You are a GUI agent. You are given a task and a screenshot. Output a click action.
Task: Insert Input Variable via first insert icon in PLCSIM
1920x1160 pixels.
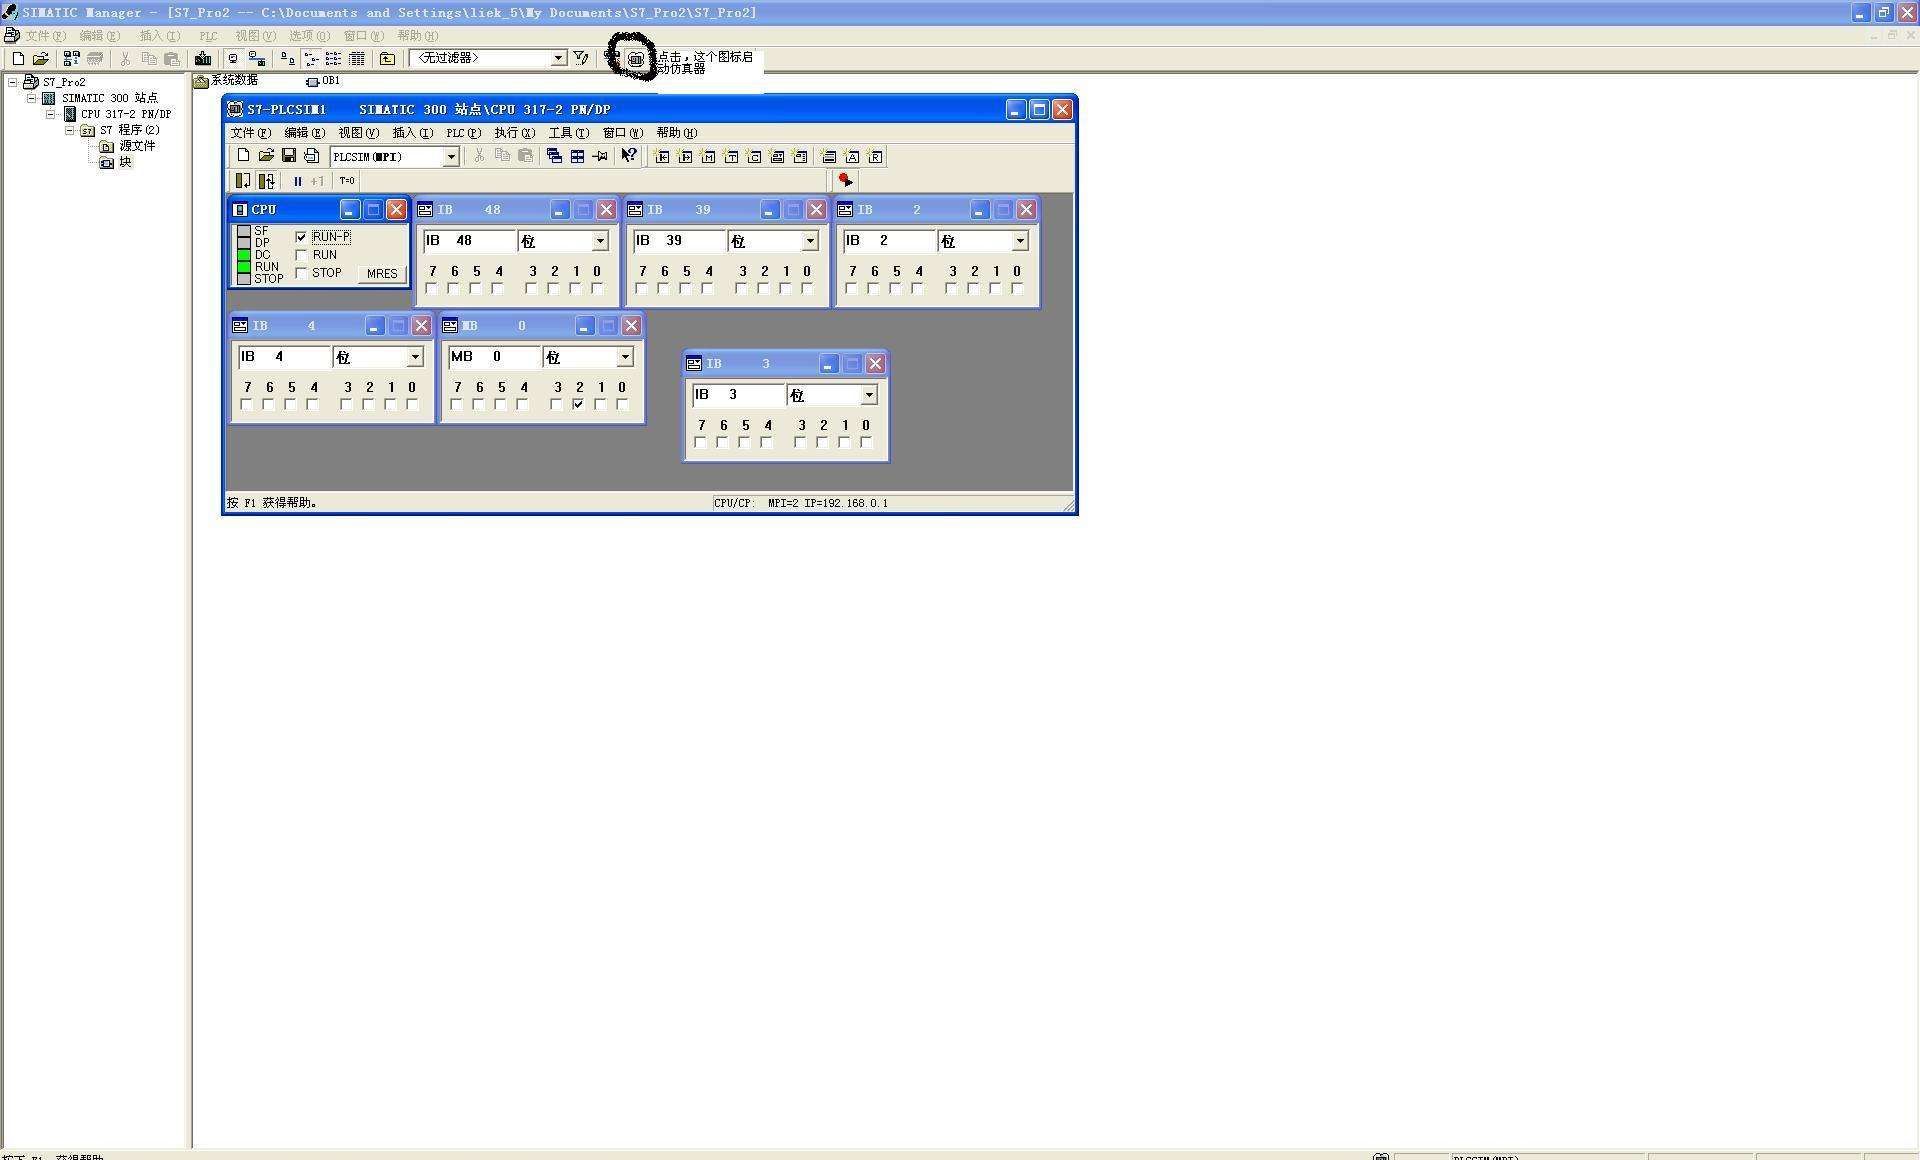[x=662, y=157]
